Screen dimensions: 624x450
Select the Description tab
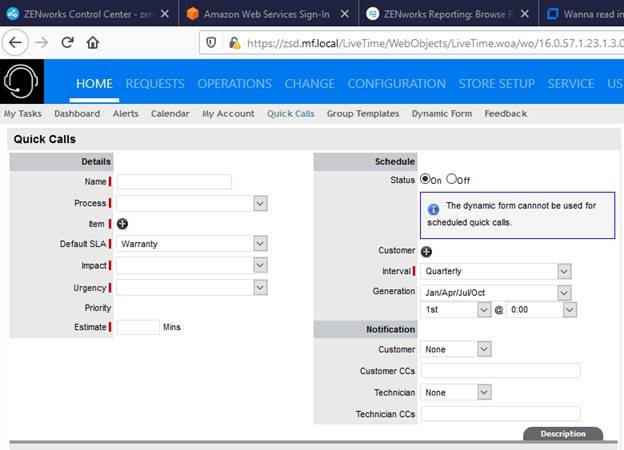(563, 434)
